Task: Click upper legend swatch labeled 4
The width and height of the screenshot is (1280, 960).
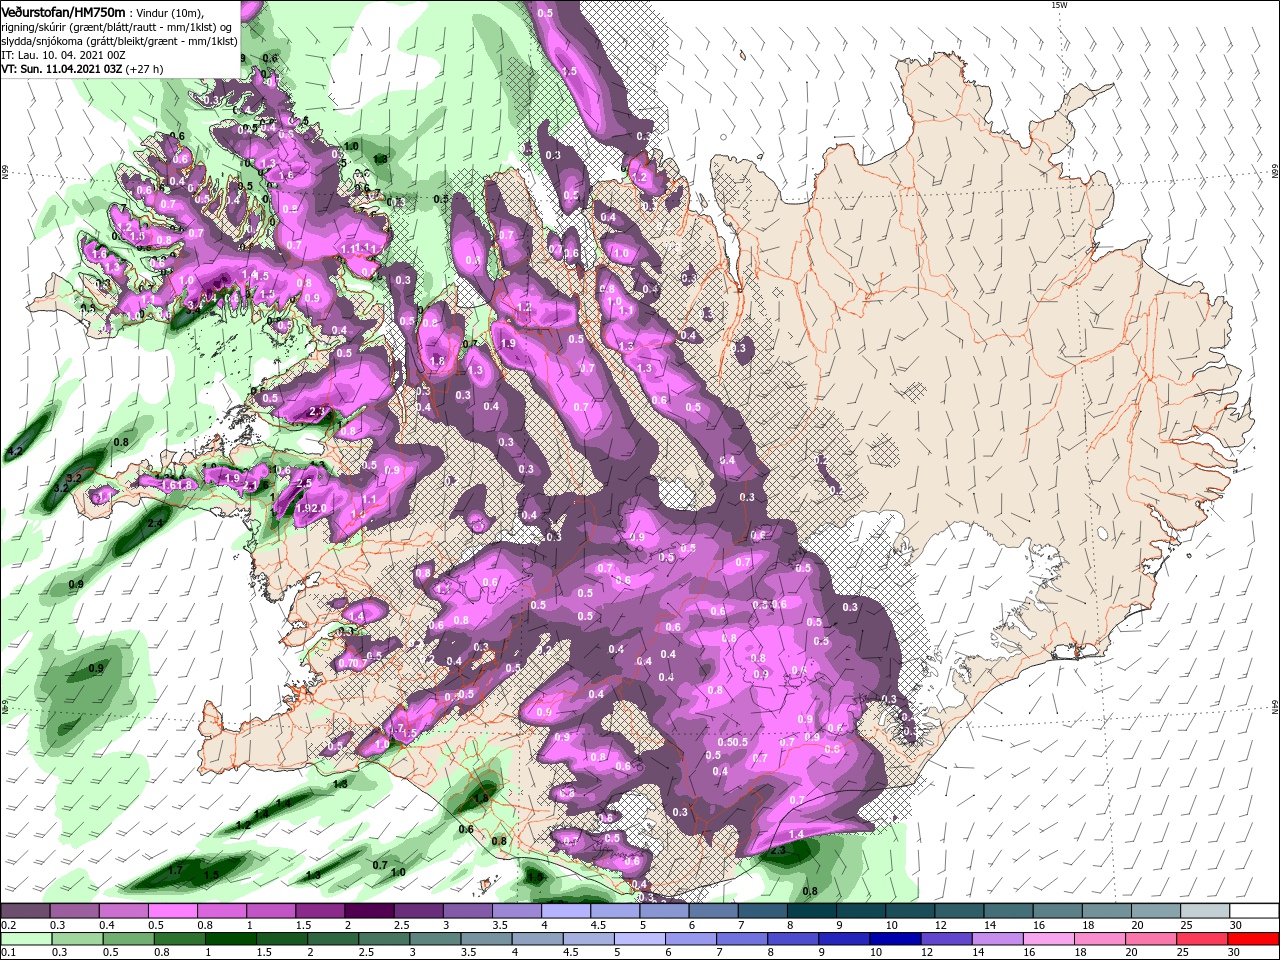Action: (566, 911)
